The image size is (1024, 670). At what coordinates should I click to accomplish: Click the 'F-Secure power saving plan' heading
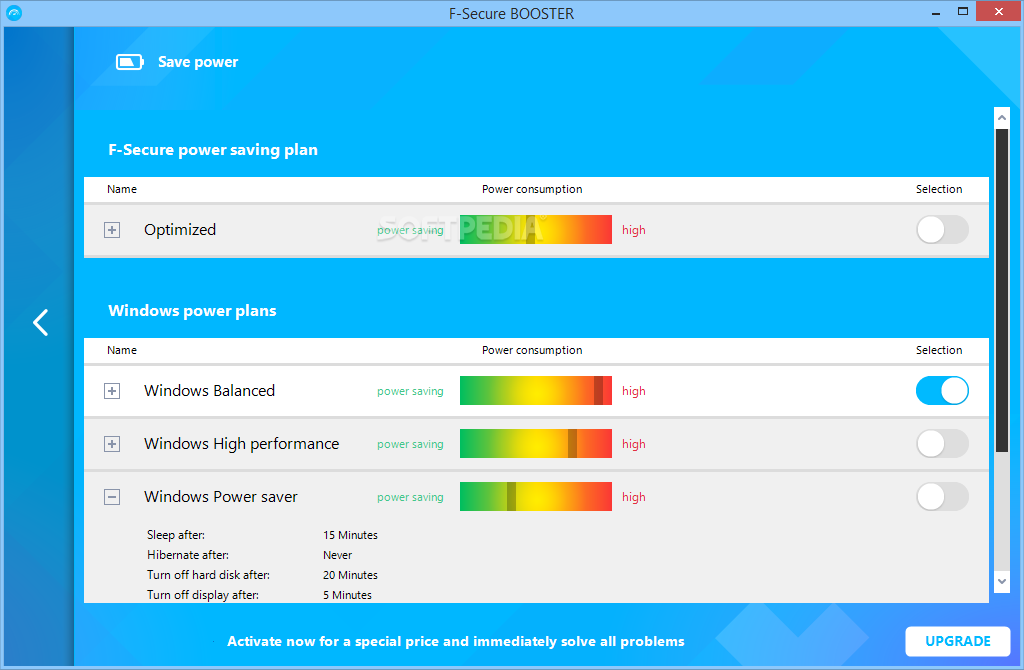[x=213, y=150]
